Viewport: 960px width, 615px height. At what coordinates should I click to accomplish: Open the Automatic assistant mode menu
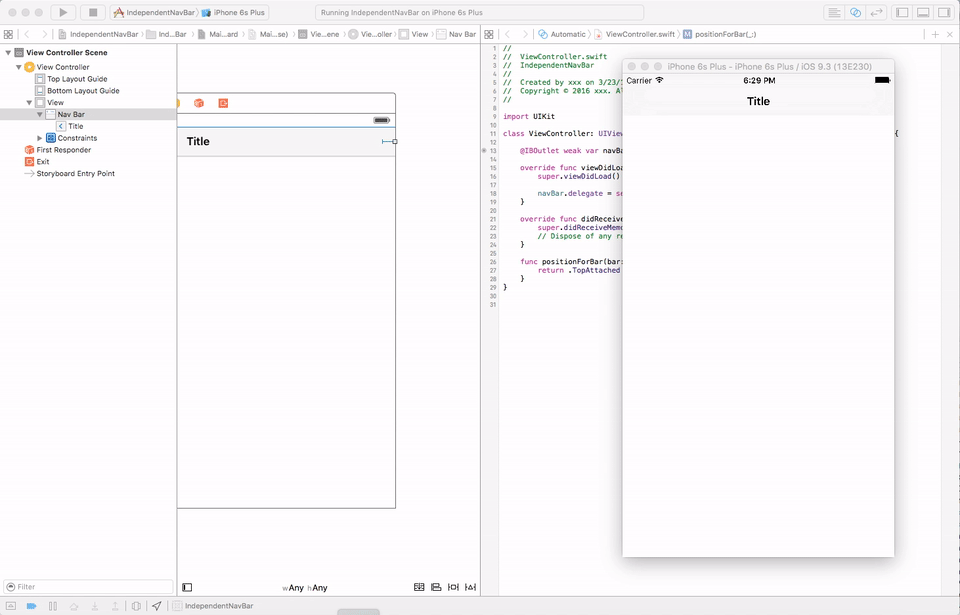[x=562, y=34]
